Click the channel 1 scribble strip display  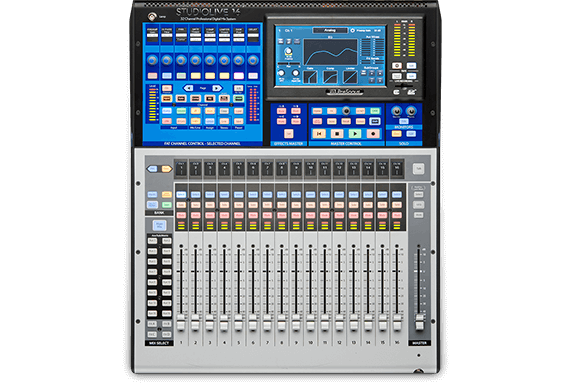coord(181,168)
